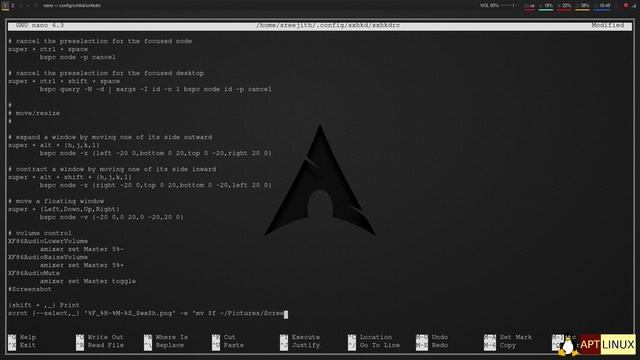Click the Cut shortcut in nano footer
The height and width of the screenshot is (360, 640).
pos(224,337)
